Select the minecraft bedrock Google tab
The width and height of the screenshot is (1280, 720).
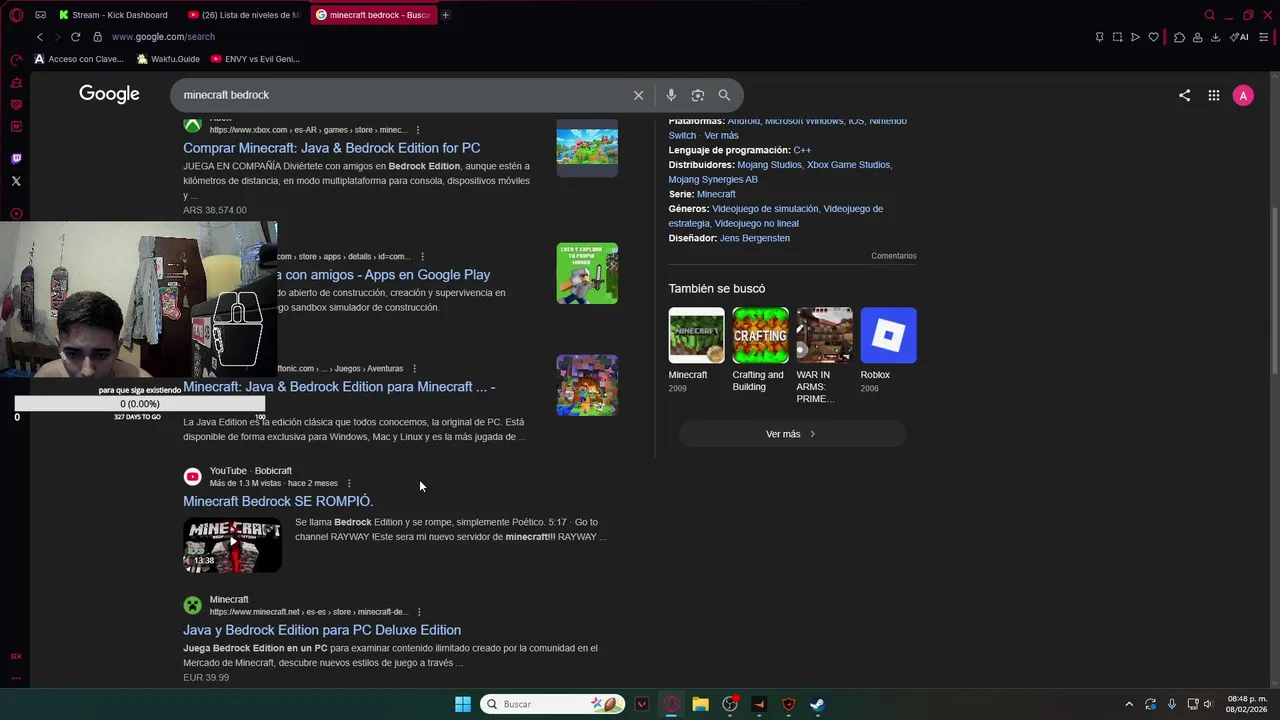[x=373, y=15]
